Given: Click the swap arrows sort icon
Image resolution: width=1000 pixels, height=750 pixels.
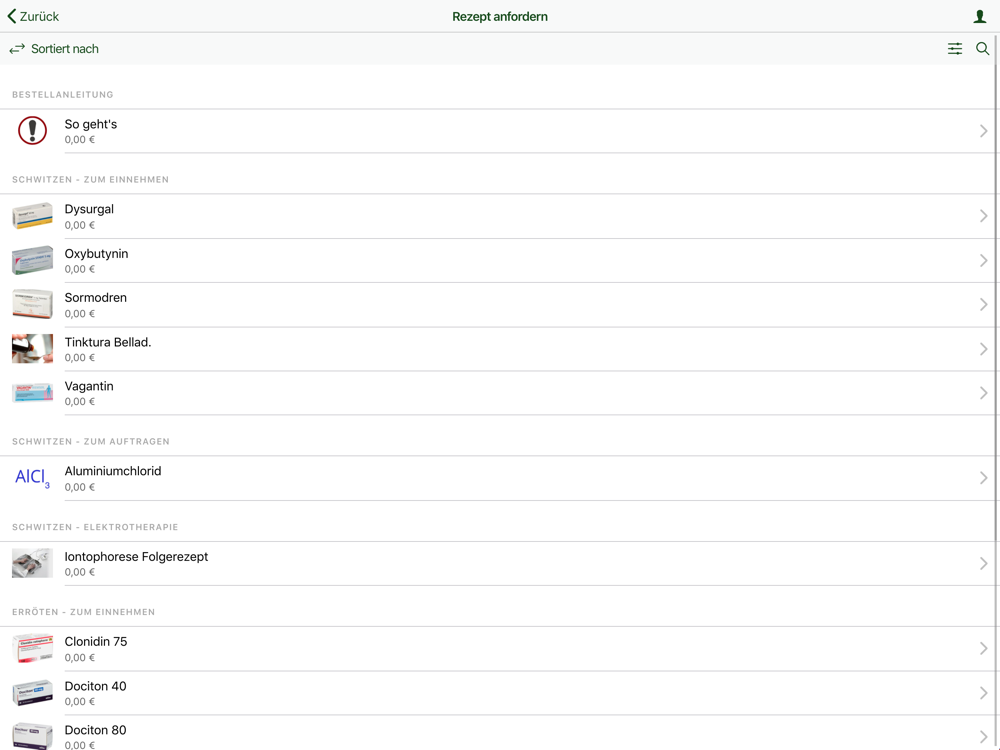Looking at the screenshot, I should point(17,48).
